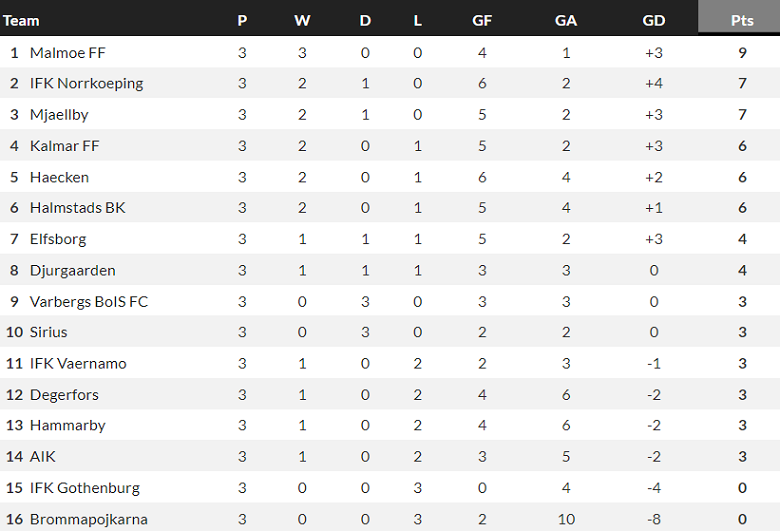Open IFK Norrkoeping team page

coord(86,83)
